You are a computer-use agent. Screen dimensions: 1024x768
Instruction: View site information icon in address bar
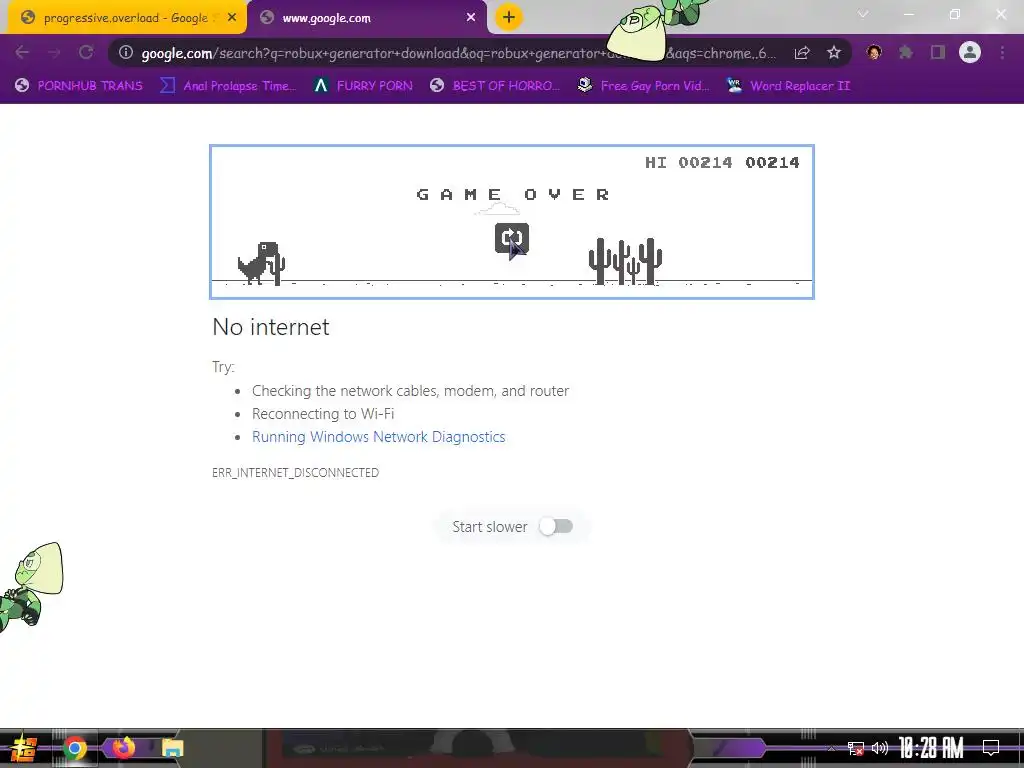coord(126,52)
